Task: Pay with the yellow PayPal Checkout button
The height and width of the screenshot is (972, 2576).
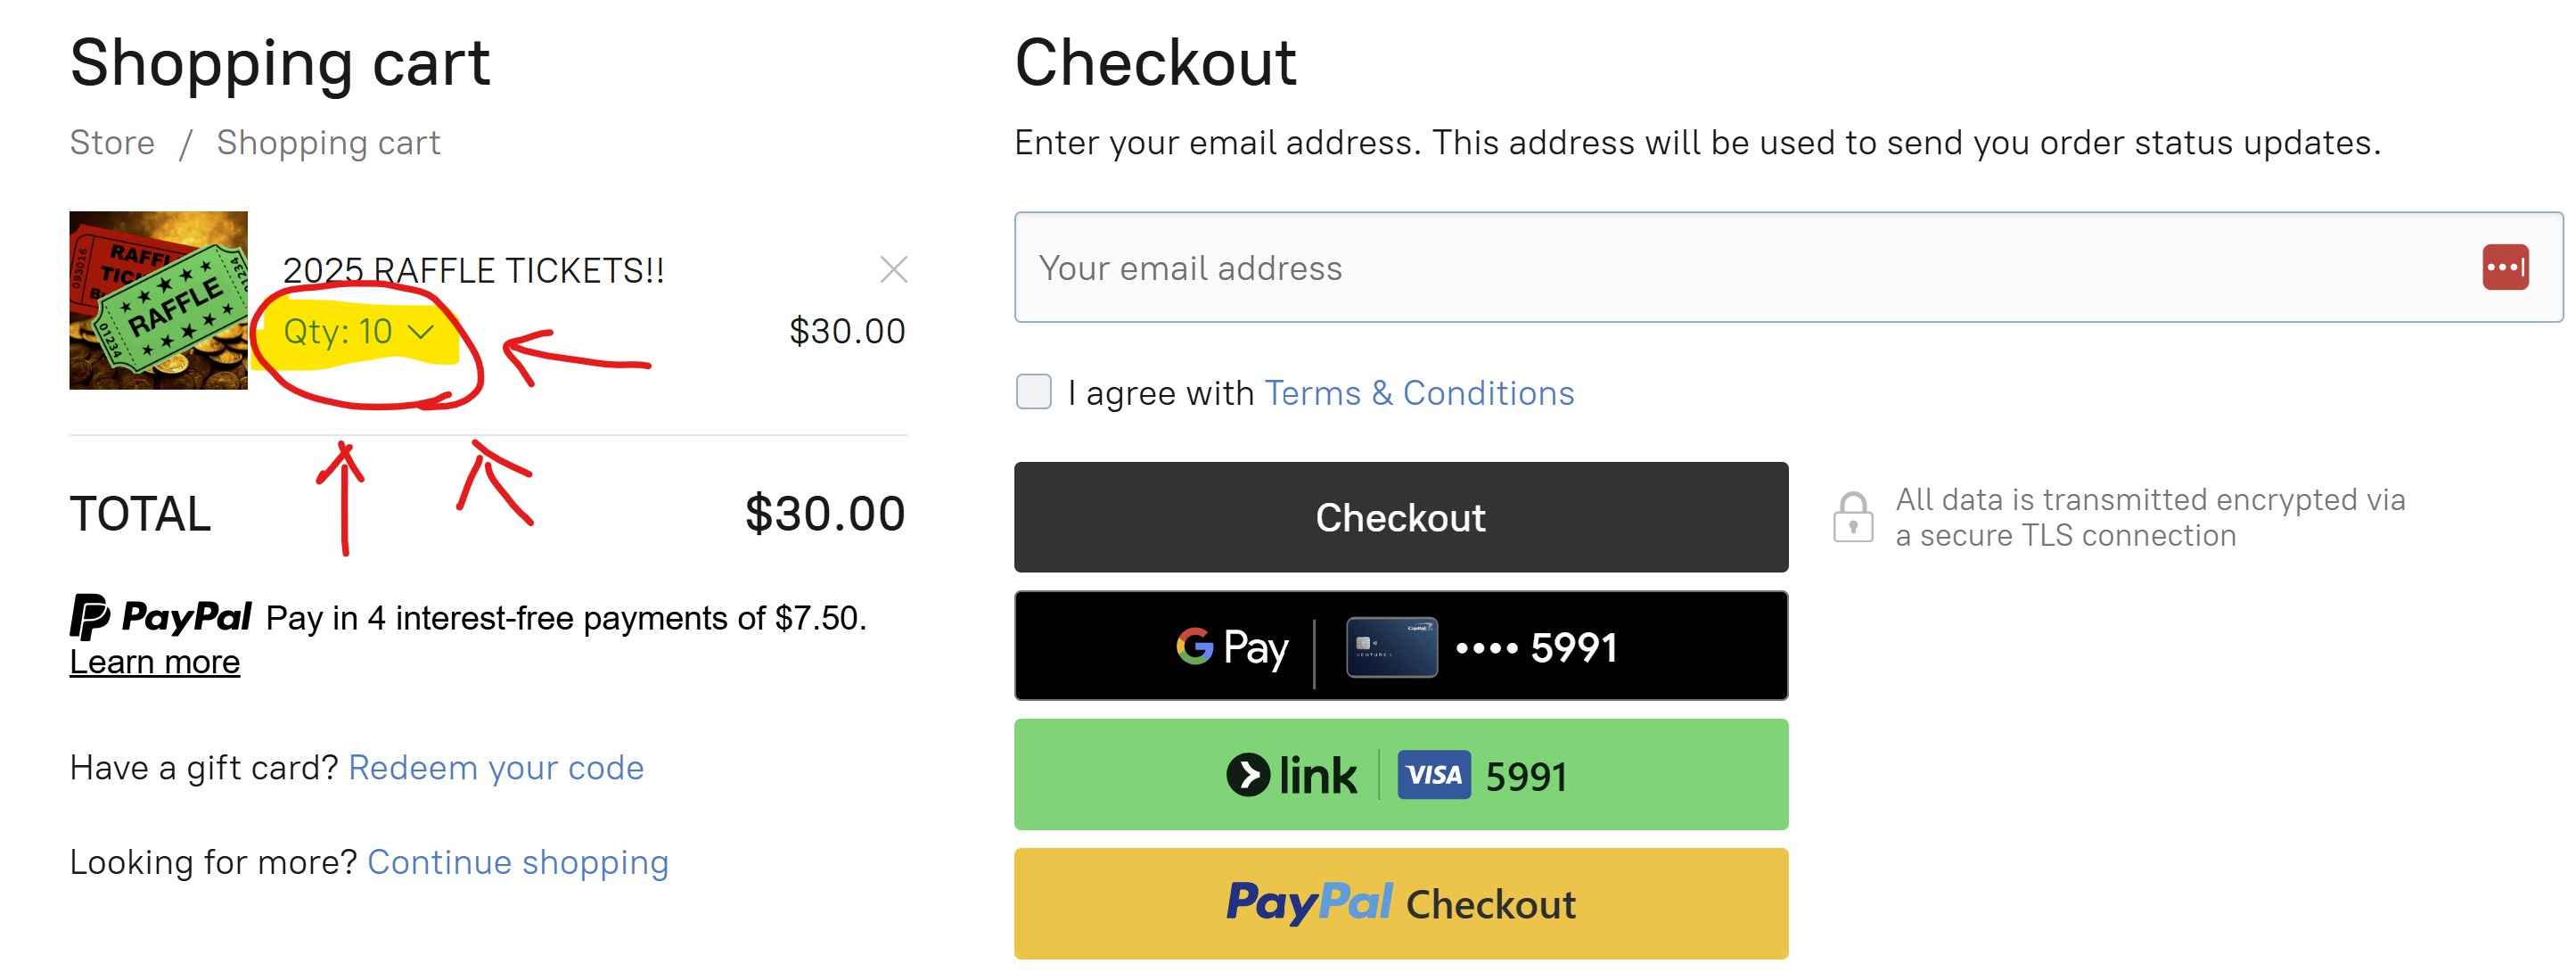Action: pyautogui.click(x=1400, y=903)
